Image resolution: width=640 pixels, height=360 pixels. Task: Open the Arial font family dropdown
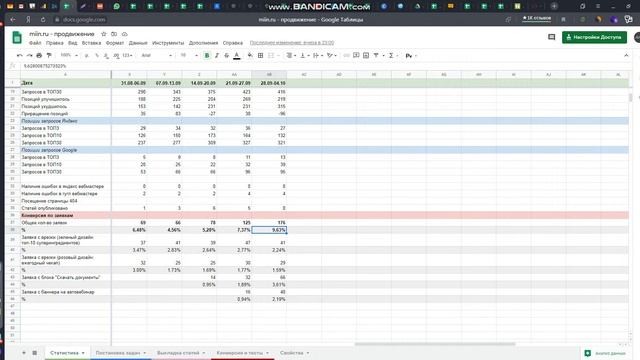tap(156, 56)
